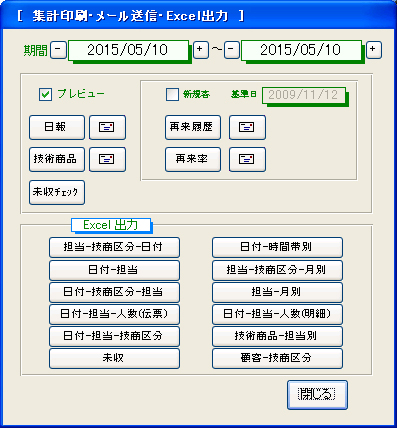Open the 再来率 report
The image size is (397, 428).
pyautogui.click(x=193, y=159)
